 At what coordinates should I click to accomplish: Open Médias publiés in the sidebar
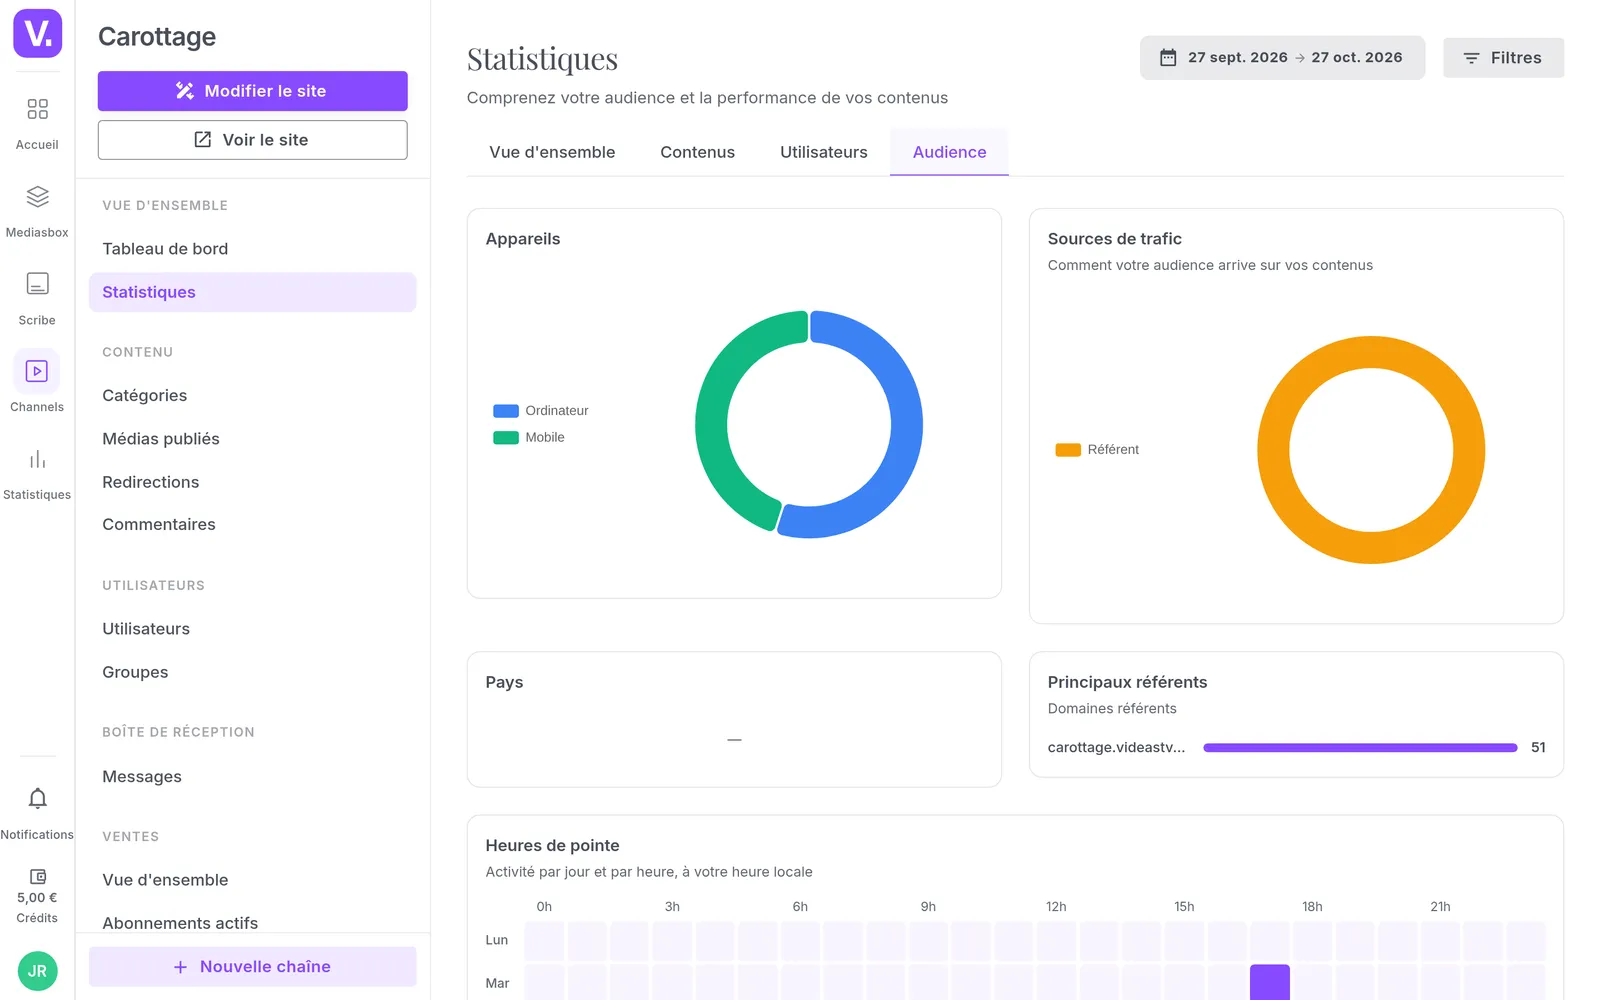point(252,438)
